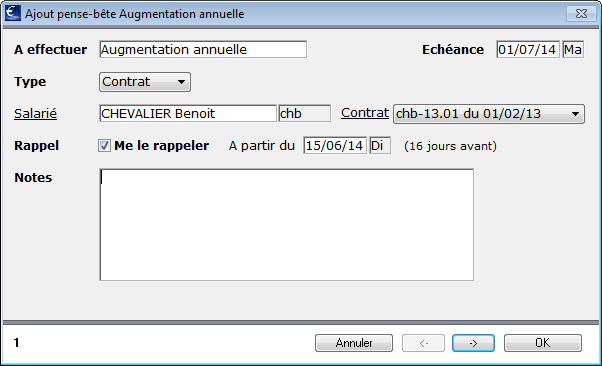Open the underlined Contrat link label
602x366 pixels.
point(365,113)
